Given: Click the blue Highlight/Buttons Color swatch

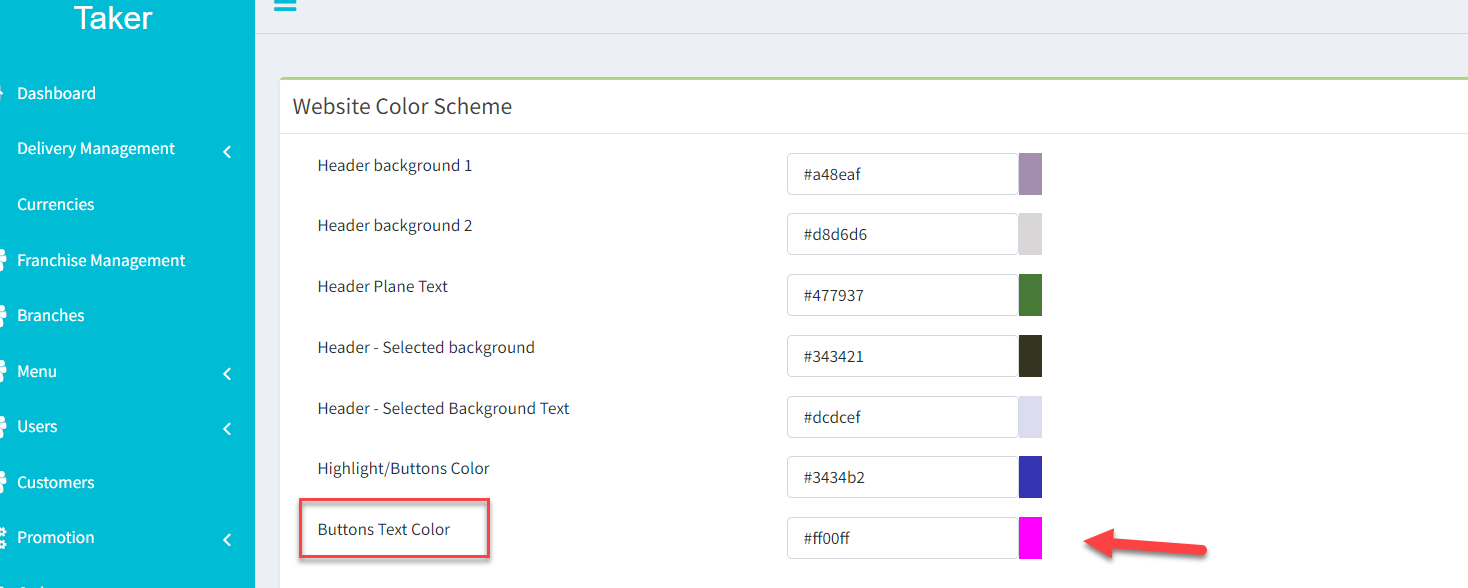Looking at the screenshot, I should click(x=1030, y=477).
